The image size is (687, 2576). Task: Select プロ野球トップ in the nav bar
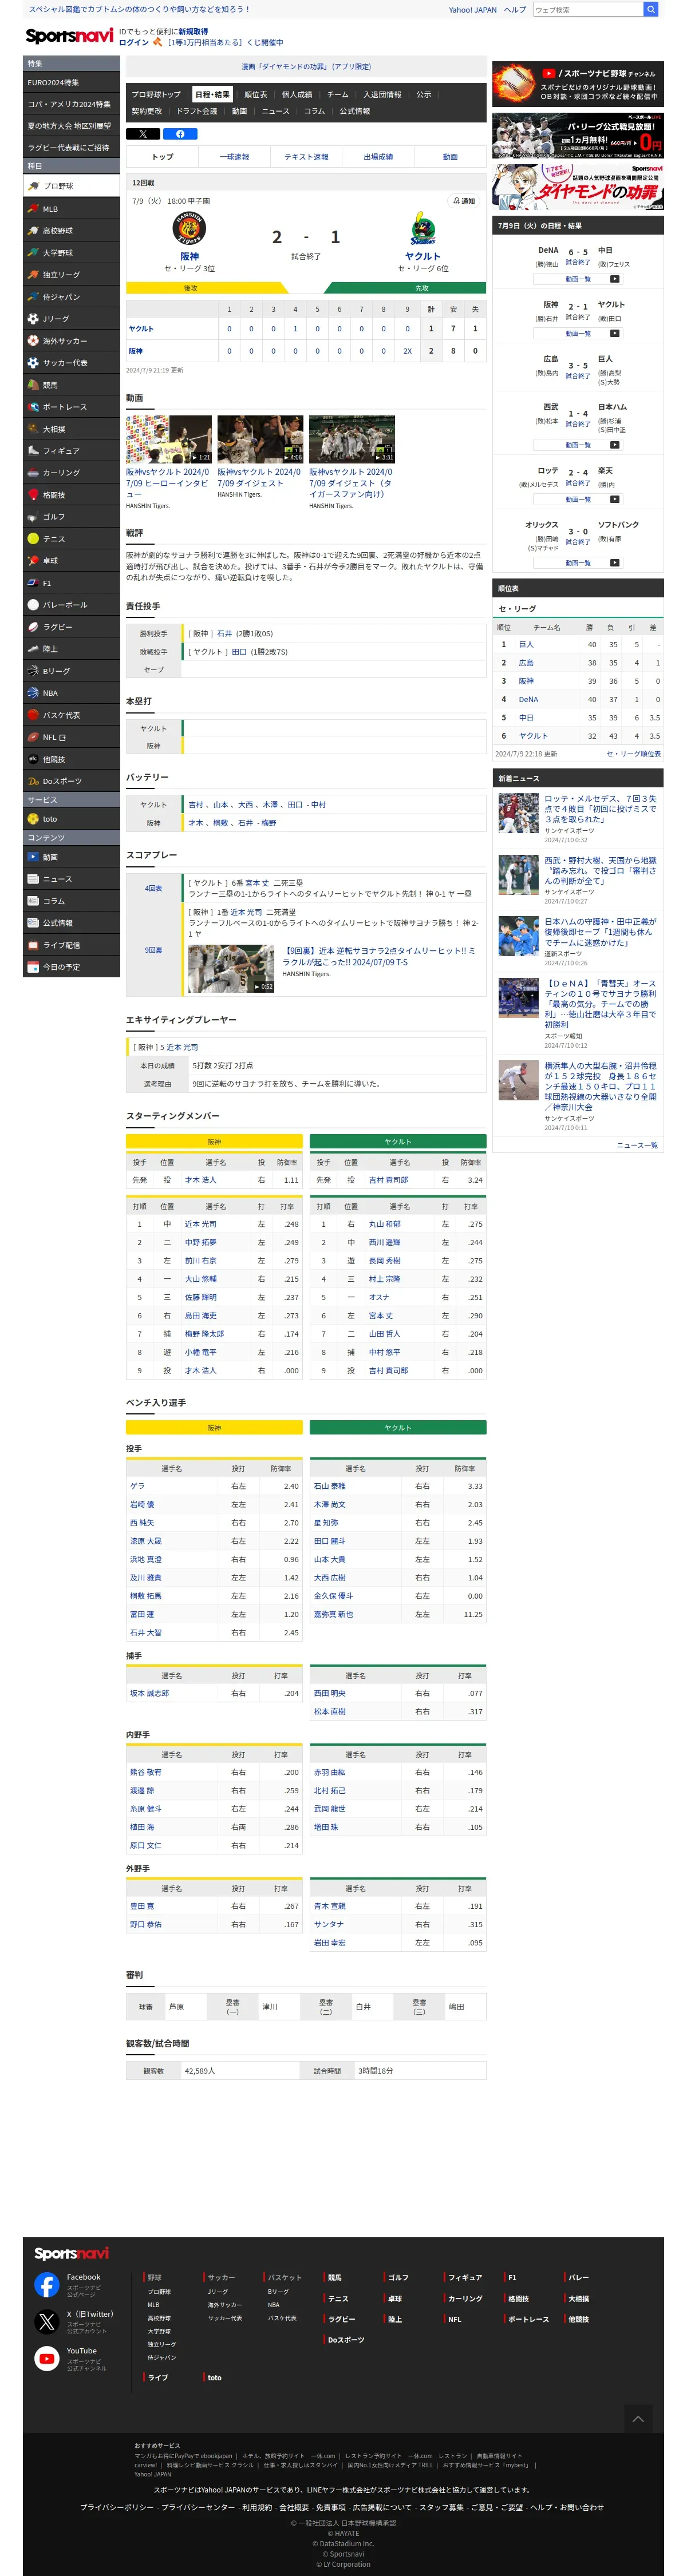pos(156,95)
